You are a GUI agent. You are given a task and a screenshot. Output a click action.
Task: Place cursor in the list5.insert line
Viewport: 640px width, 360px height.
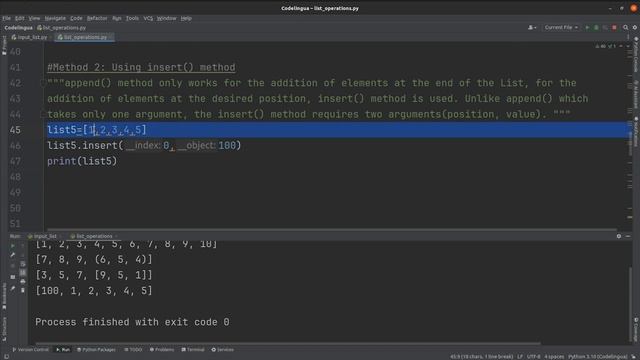144,146
